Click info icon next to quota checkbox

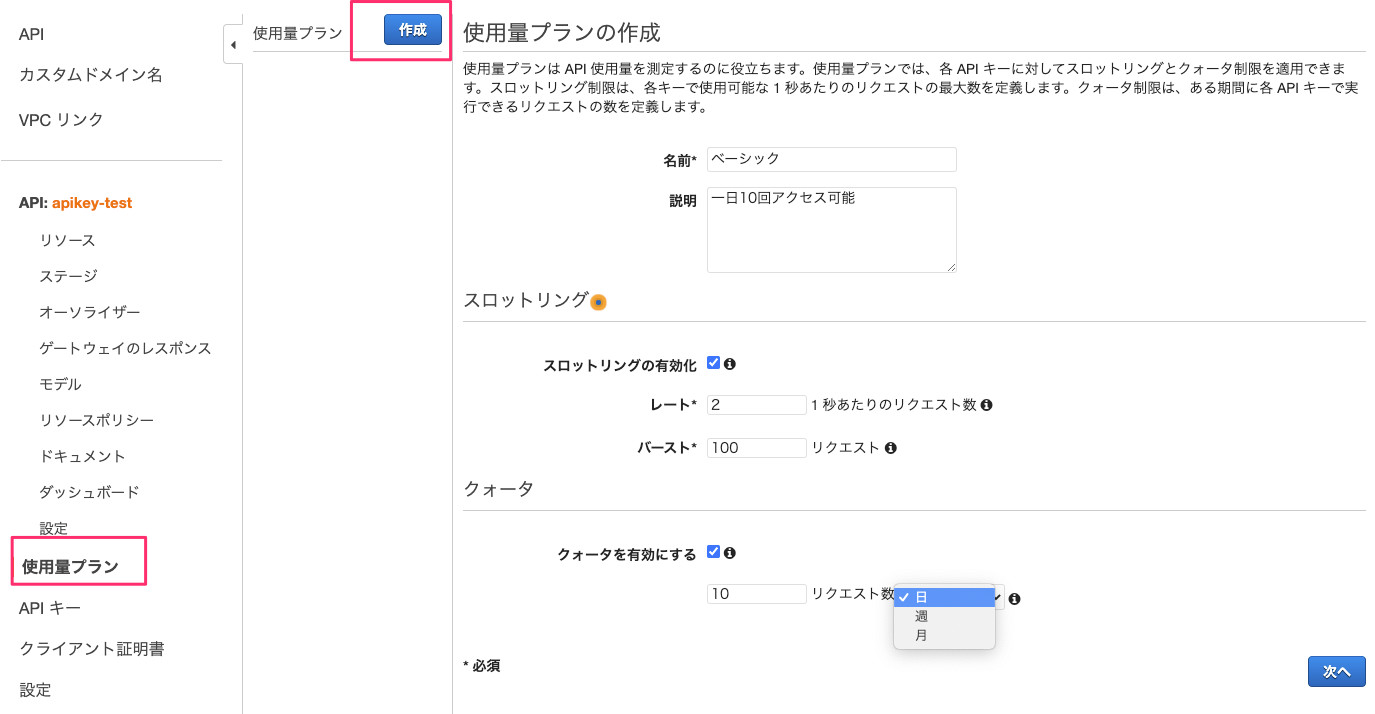point(730,552)
